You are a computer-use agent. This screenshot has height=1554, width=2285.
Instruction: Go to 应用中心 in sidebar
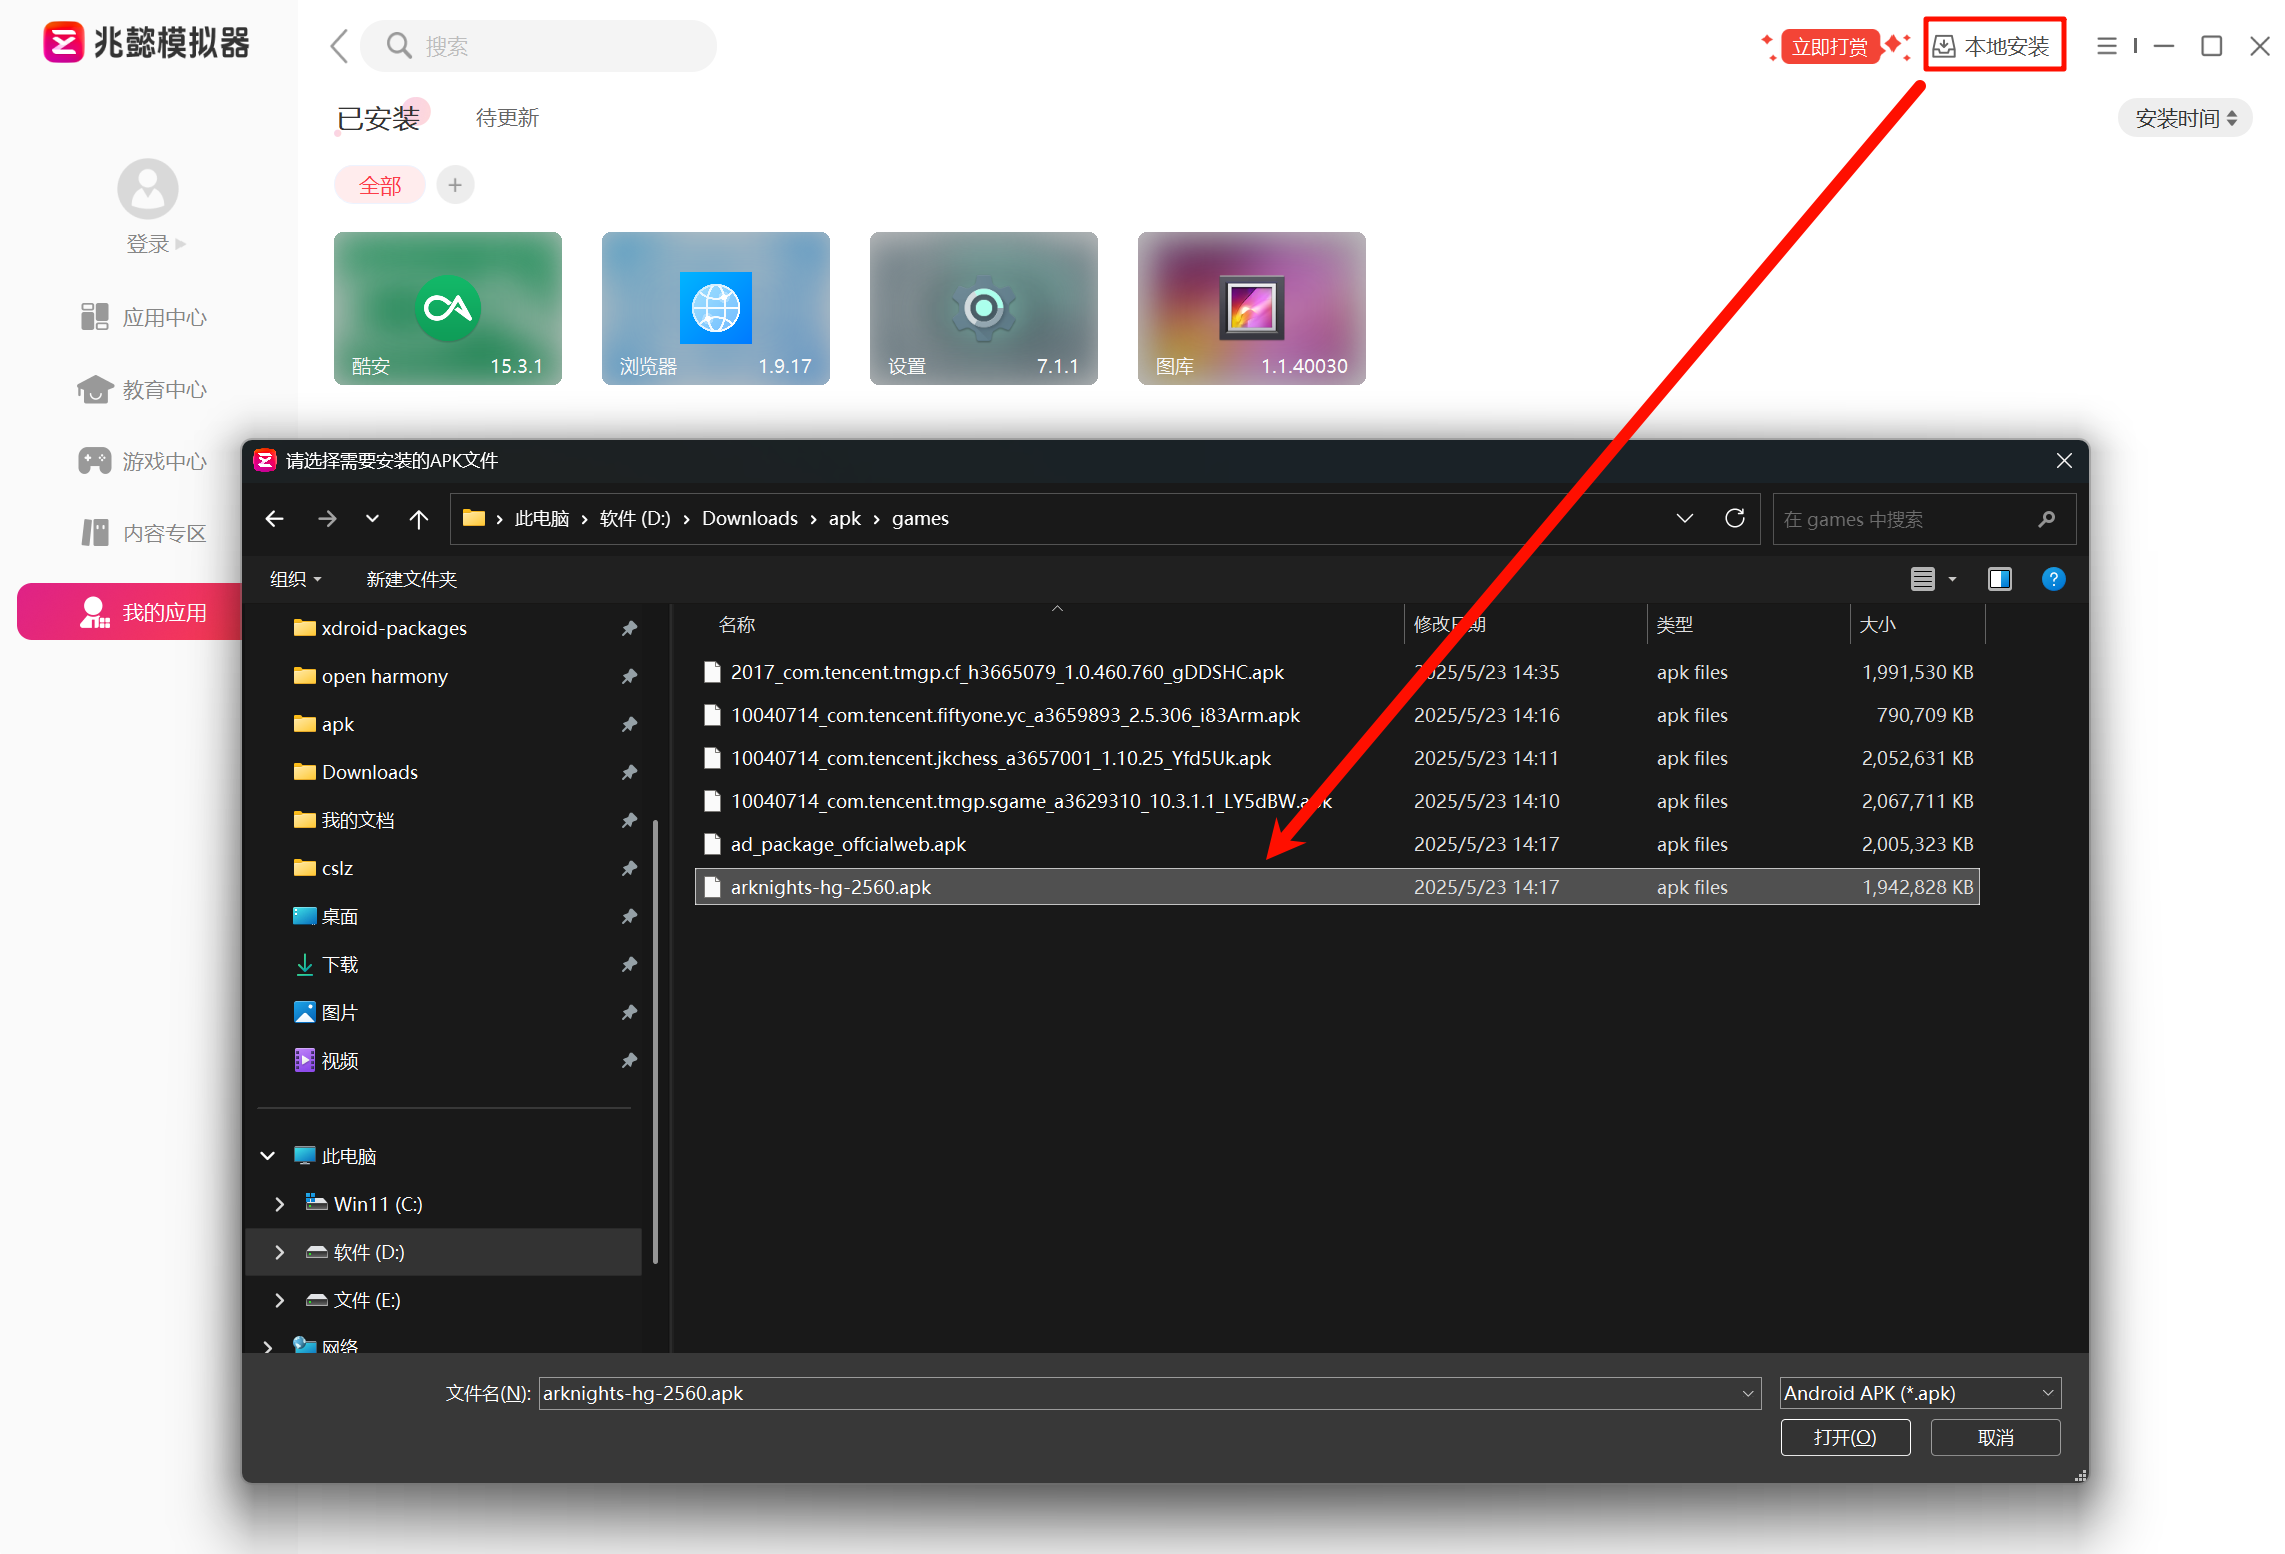pos(143,318)
